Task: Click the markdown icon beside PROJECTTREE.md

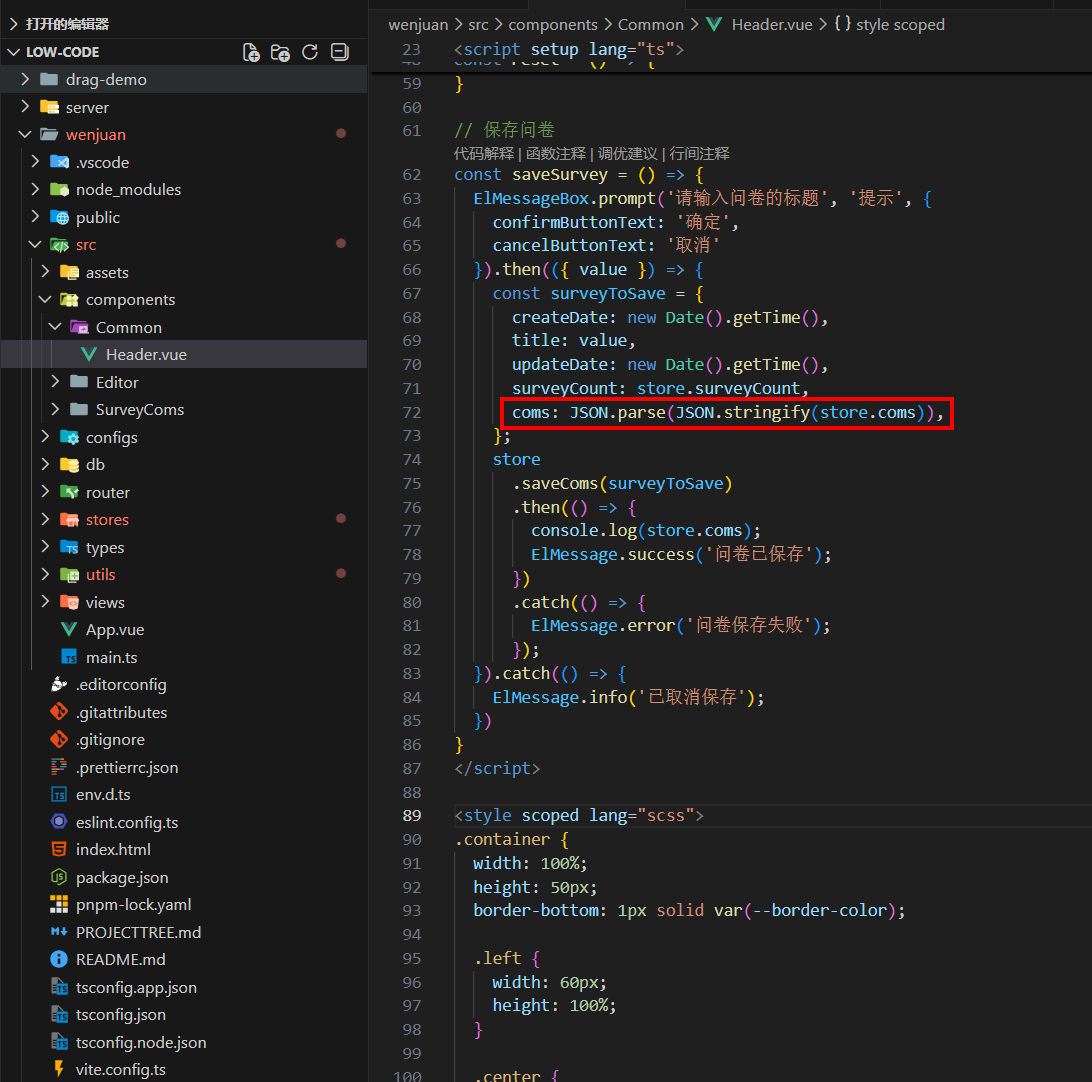Action: 59,932
